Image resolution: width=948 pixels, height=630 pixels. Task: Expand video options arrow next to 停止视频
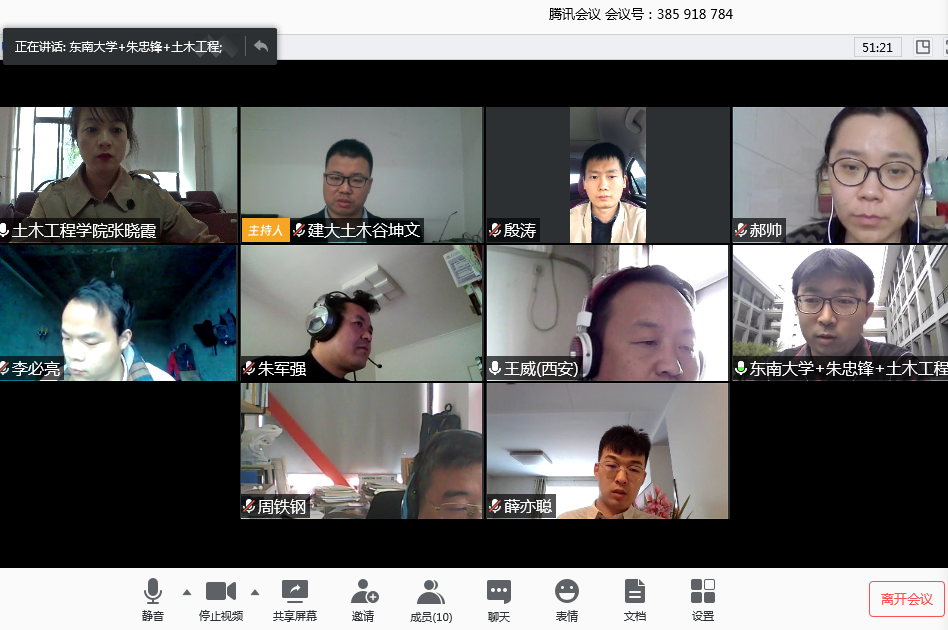[255, 591]
